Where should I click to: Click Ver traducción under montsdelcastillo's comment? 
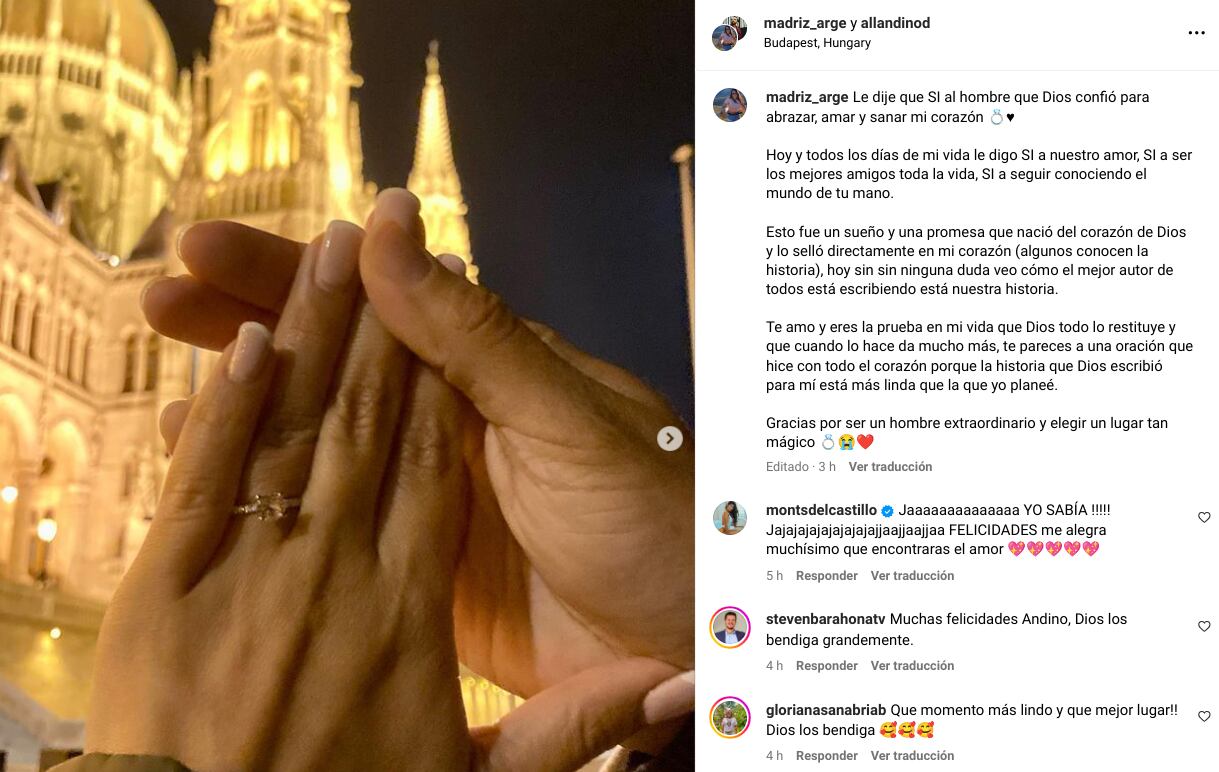pyautogui.click(x=912, y=576)
